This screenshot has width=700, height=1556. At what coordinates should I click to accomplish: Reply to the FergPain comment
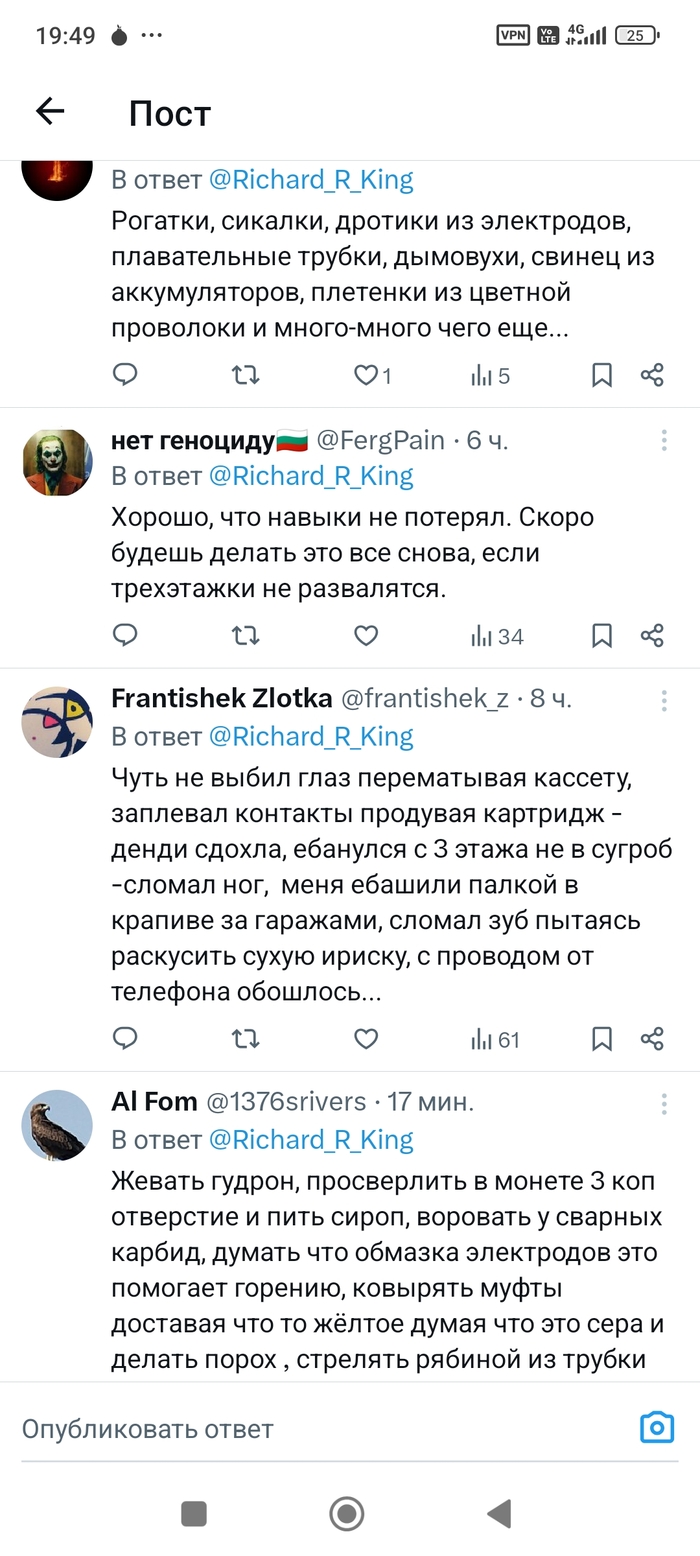(125, 636)
